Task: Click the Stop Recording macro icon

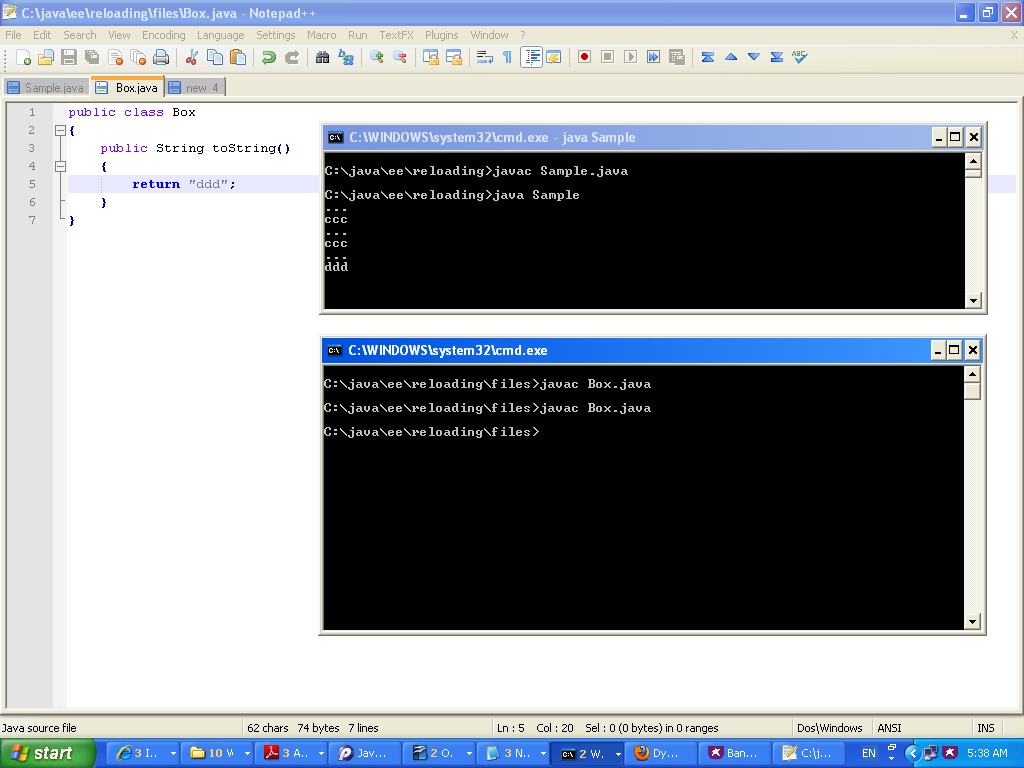Action: (607, 57)
